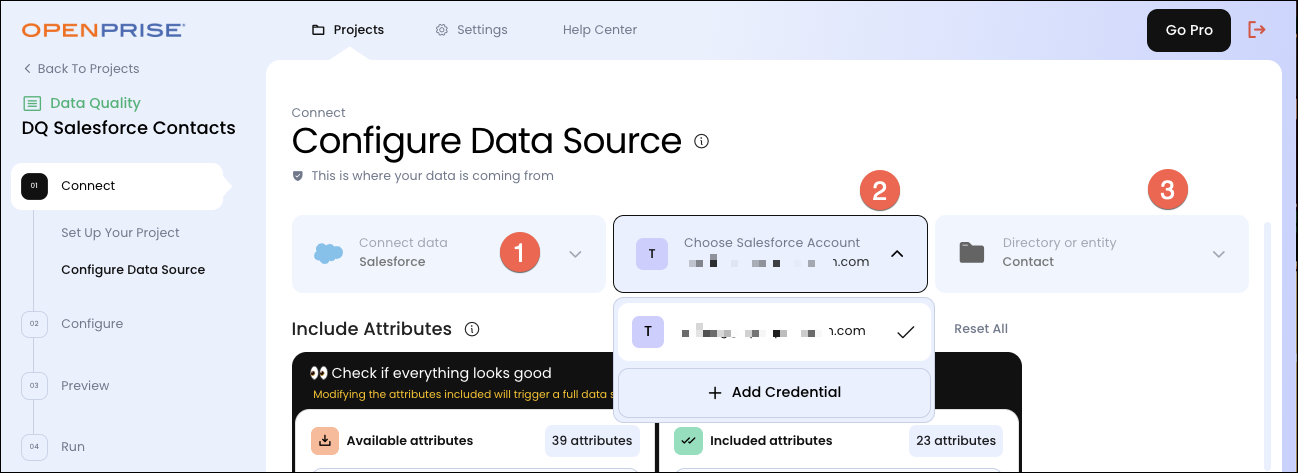
Task: Click the logout icon
Action: [x=1257, y=30]
